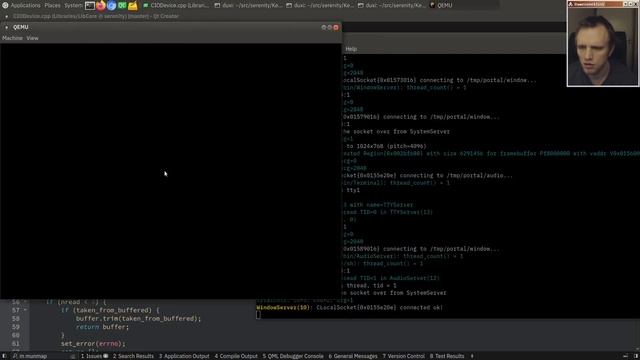
Task: Open the 2 Search Results pane
Action: point(133,356)
